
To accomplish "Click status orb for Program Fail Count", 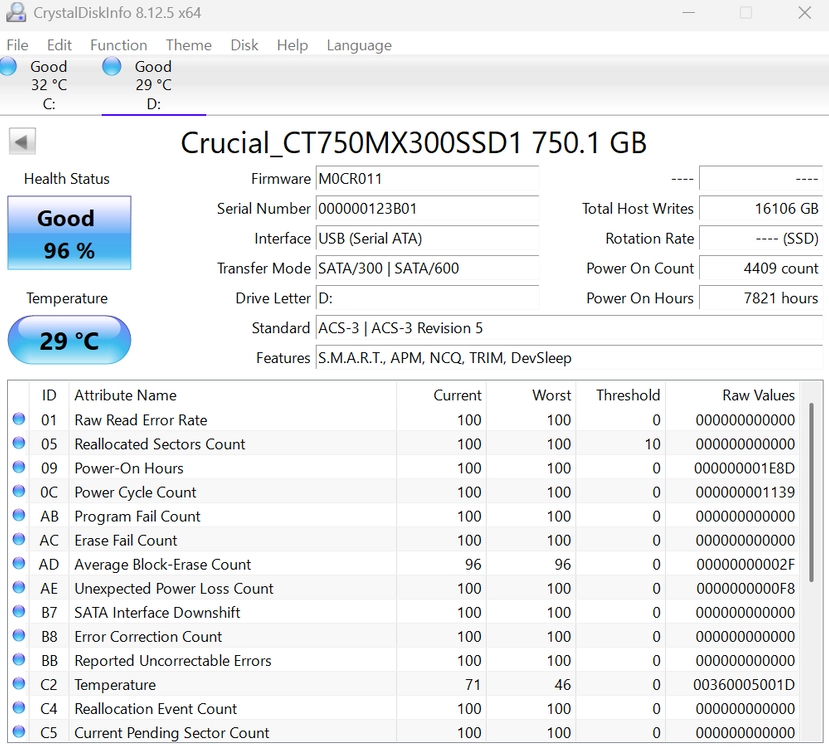I will point(19,515).
